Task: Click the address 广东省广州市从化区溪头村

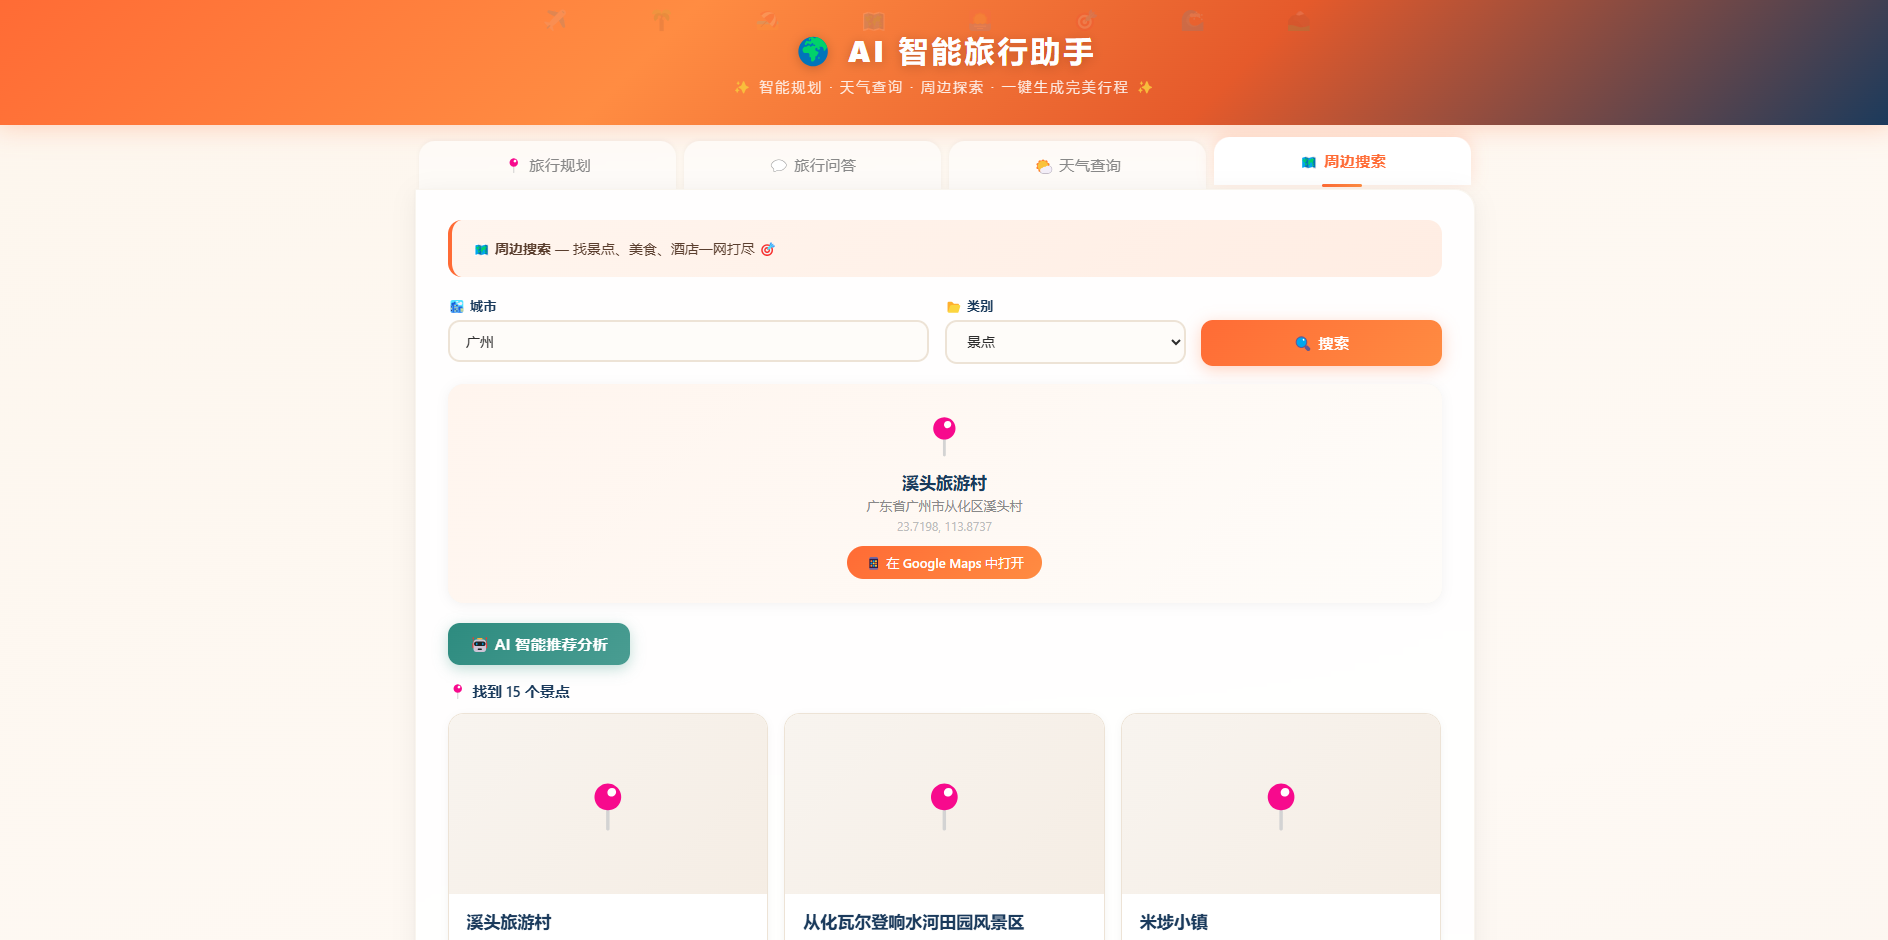Action: point(944,506)
